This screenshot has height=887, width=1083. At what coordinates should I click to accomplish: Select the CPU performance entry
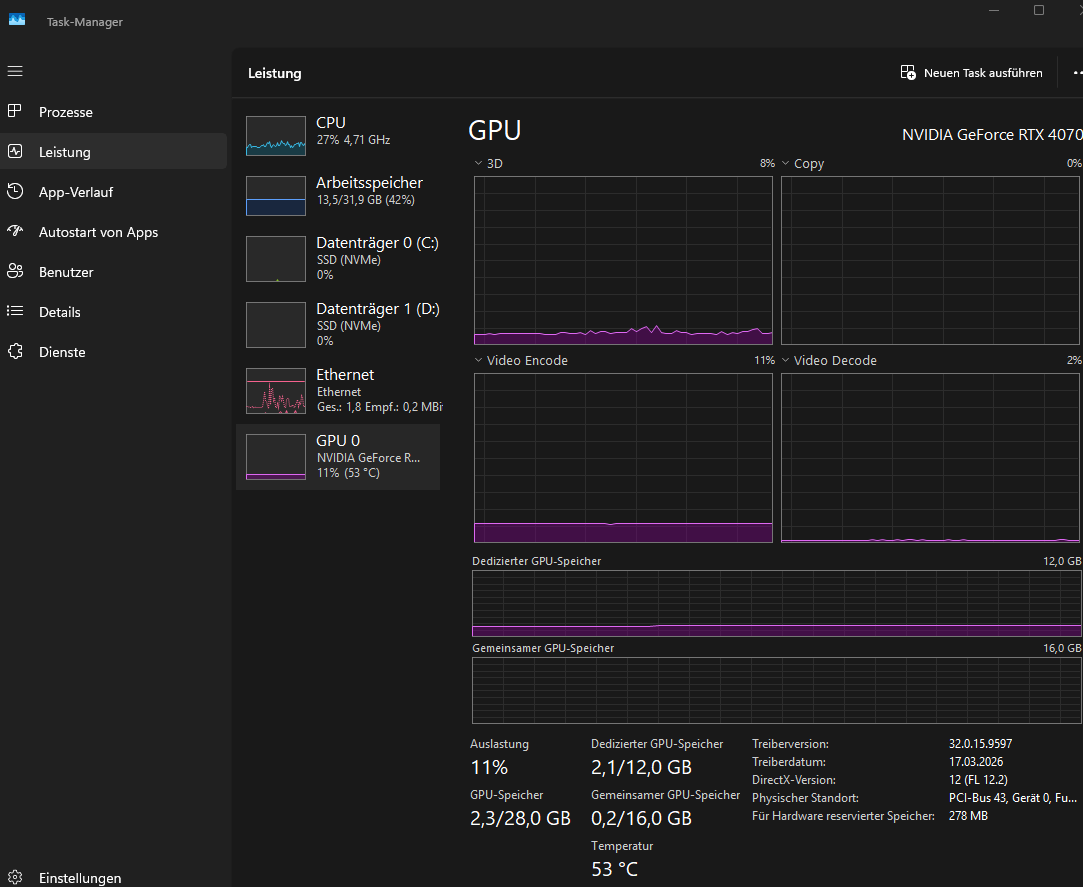pyautogui.click(x=338, y=134)
